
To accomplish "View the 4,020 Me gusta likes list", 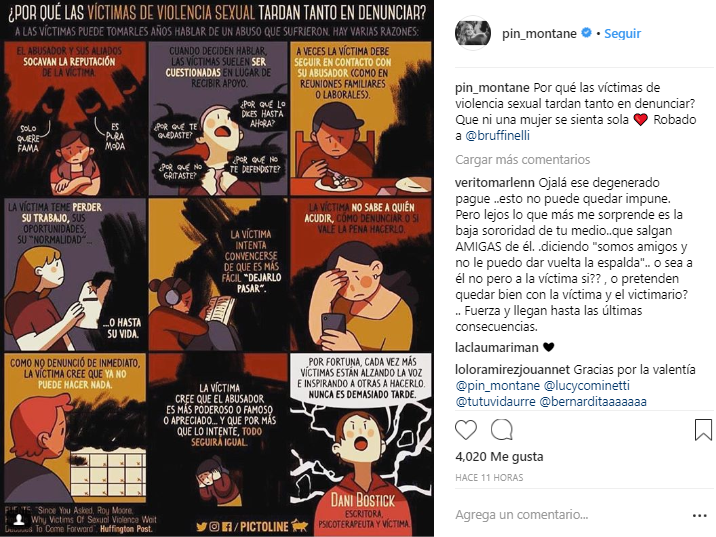I will [499, 457].
